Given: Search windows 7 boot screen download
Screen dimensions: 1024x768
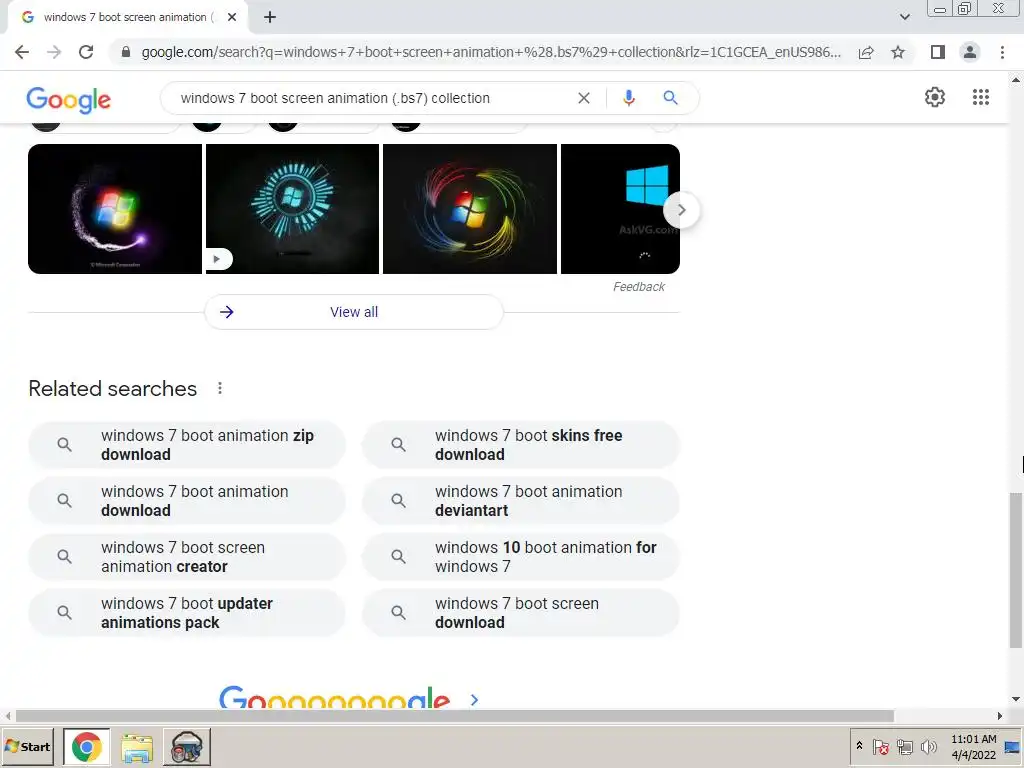Looking at the screenshot, I should pos(521,613).
